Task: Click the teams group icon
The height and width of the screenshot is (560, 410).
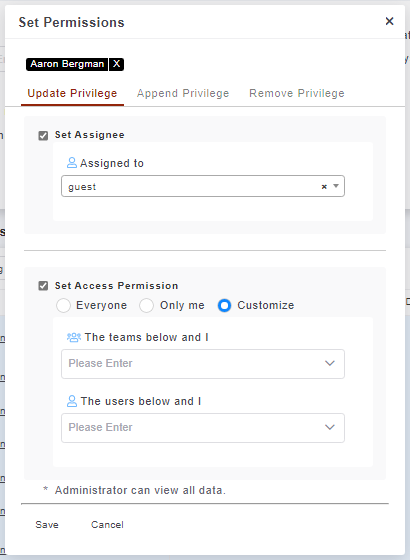Action: [x=74, y=337]
